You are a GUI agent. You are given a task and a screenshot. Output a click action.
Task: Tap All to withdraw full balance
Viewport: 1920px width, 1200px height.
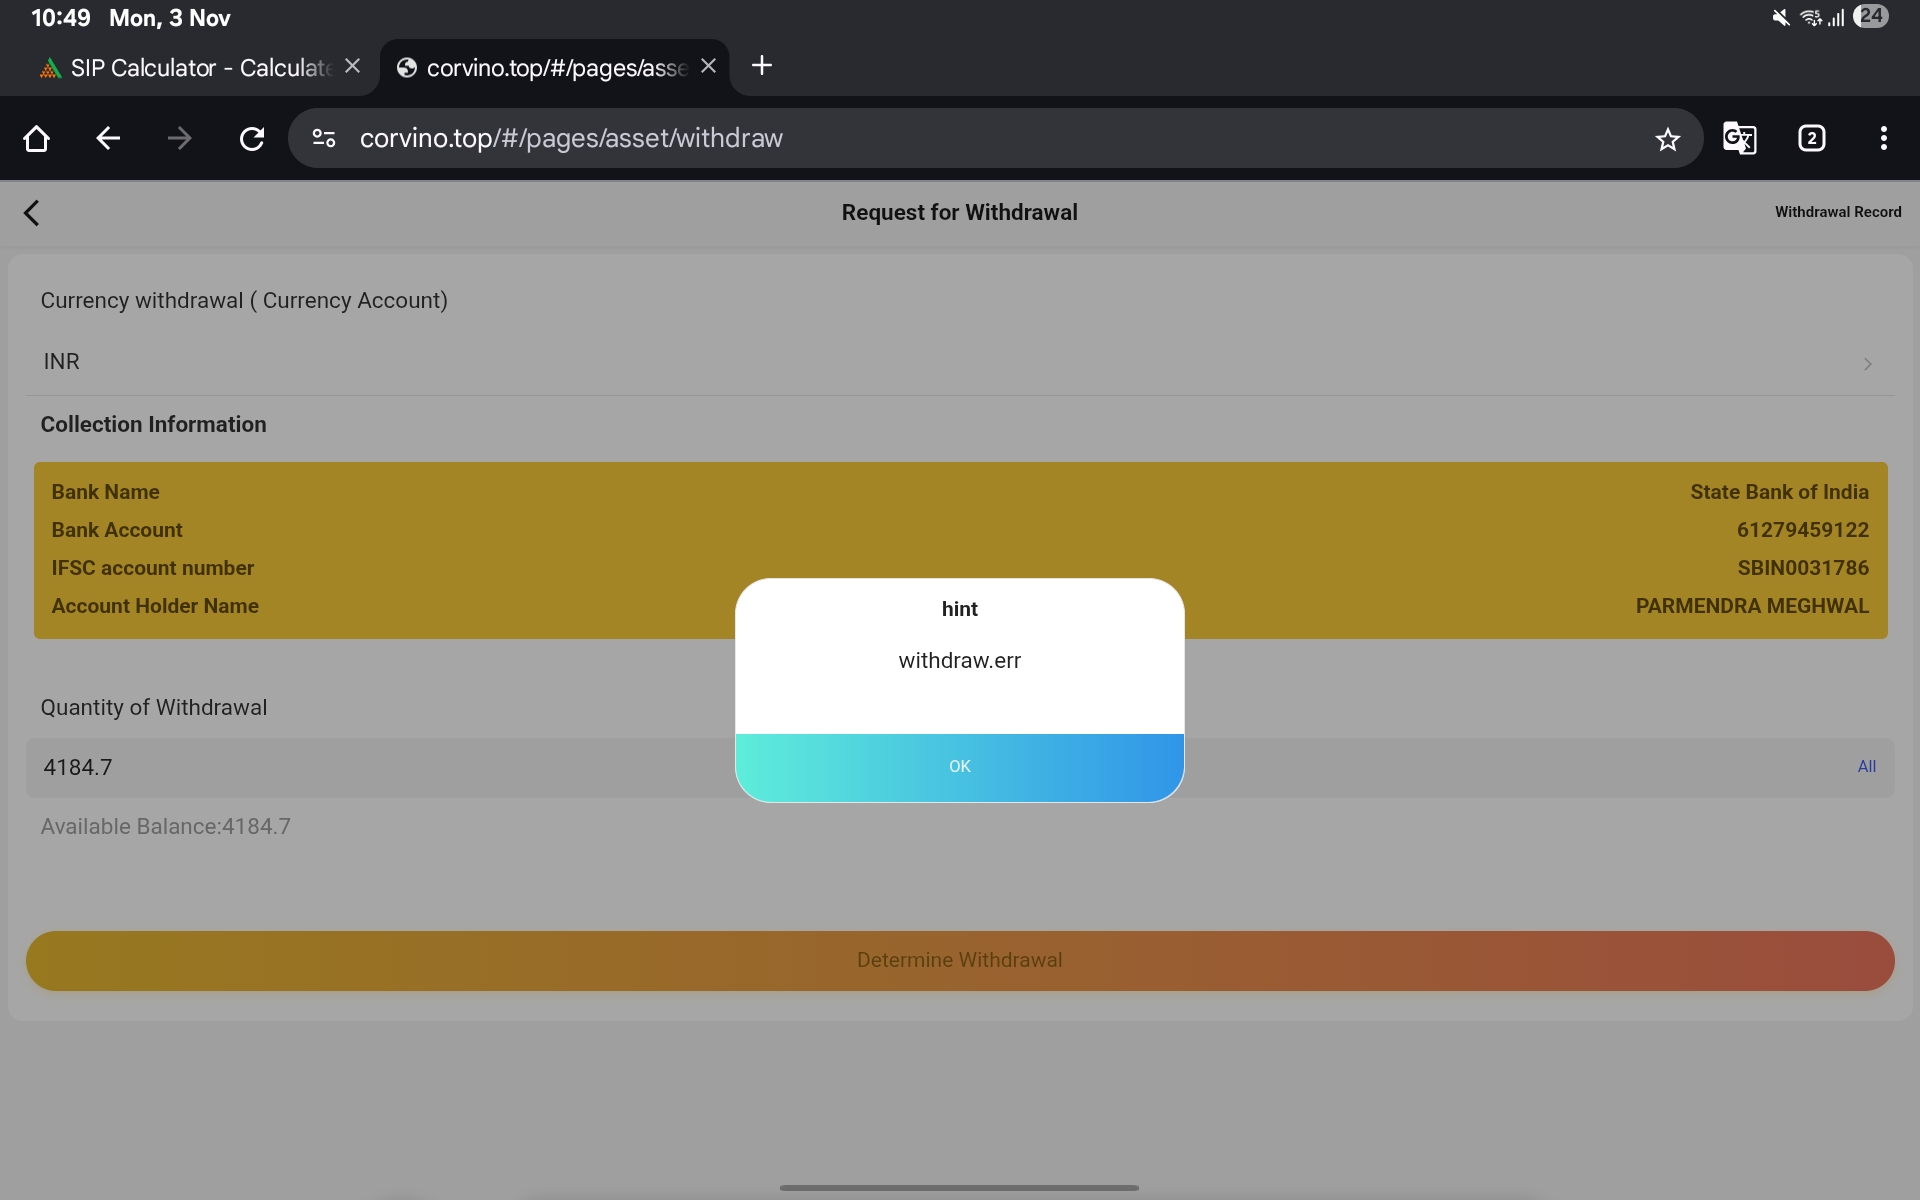coord(1866,767)
